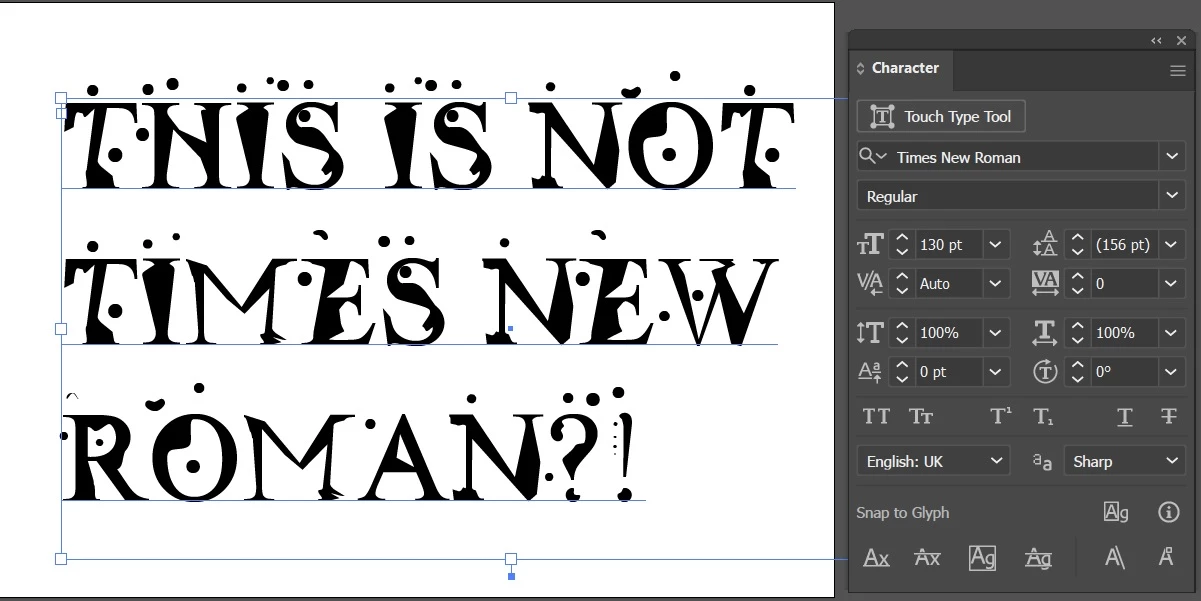Viewport: 1201px width, 601px height.
Task: Switch to the Character tab
Action: coord(905,68)
